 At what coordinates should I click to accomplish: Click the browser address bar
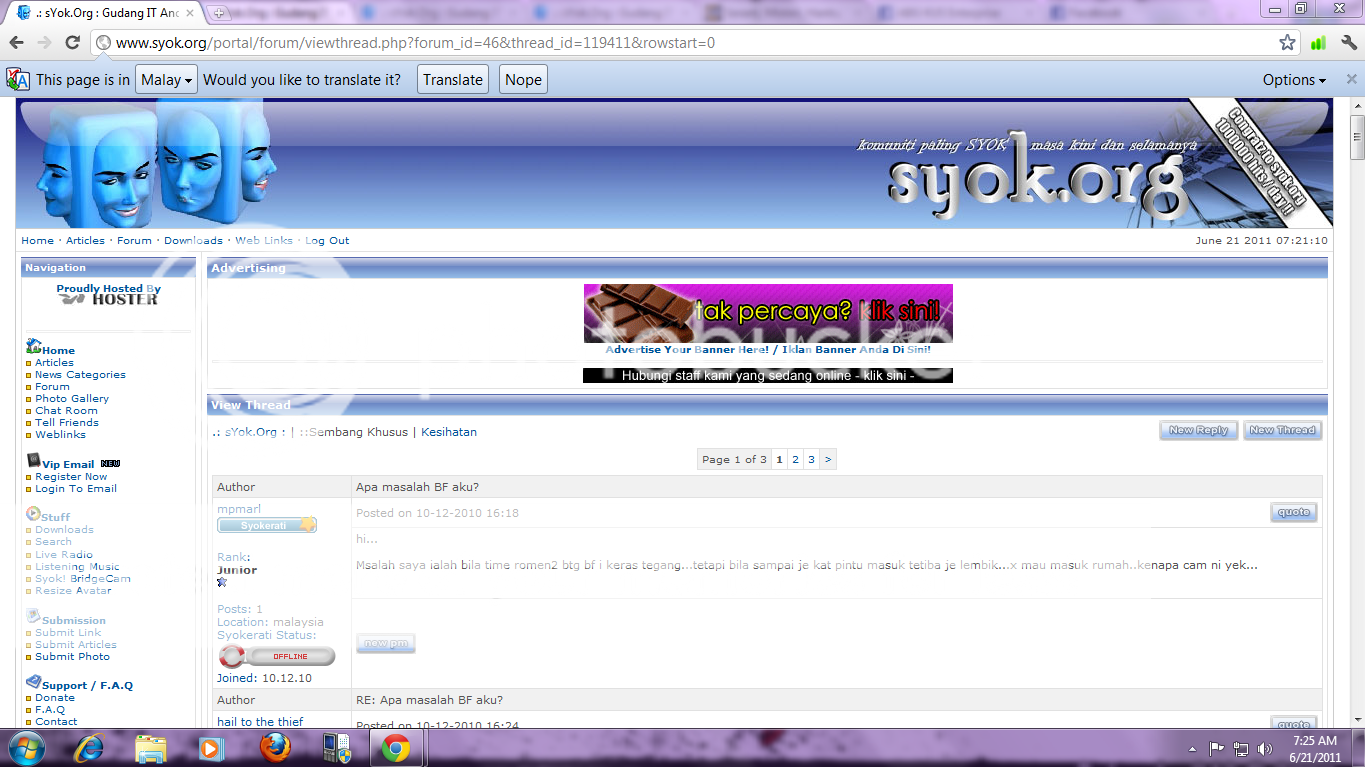click(690, 43)
